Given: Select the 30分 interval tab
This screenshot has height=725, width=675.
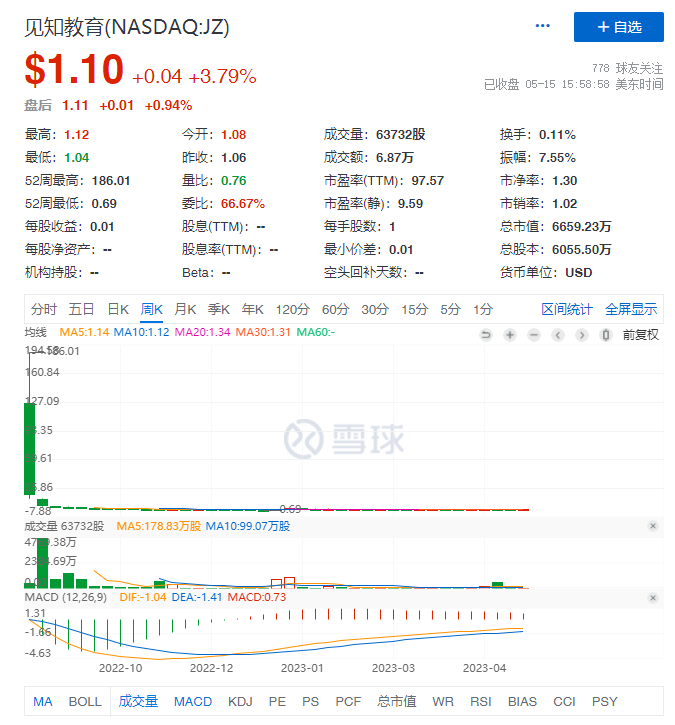Looking at the screenshot, I should click(x=375, y=309).
